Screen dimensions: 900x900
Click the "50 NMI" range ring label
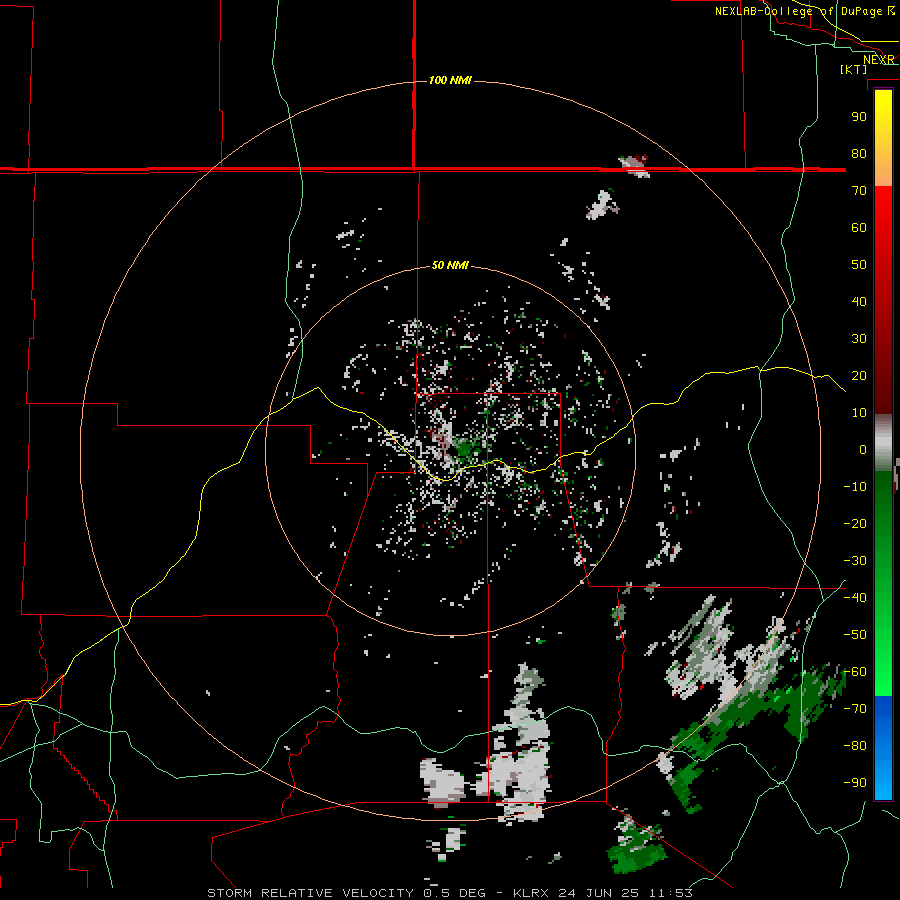[x=450, y=265]
